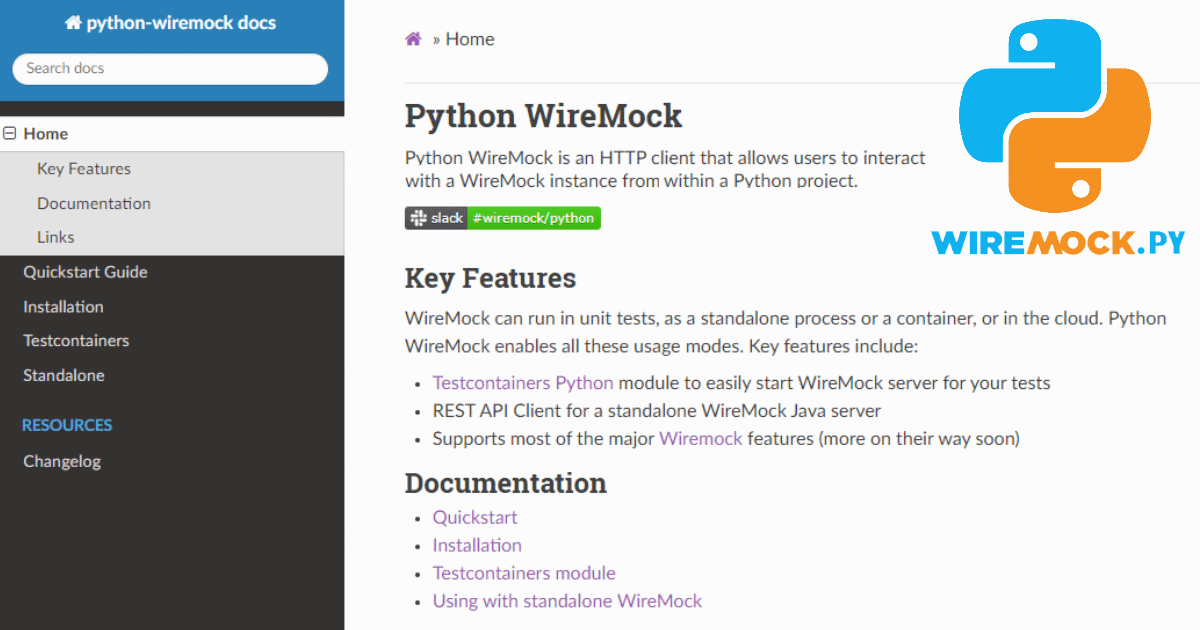Select Home in the sidebar
The width and height of the screenshot is (1200, 630).
pos(46,134)
